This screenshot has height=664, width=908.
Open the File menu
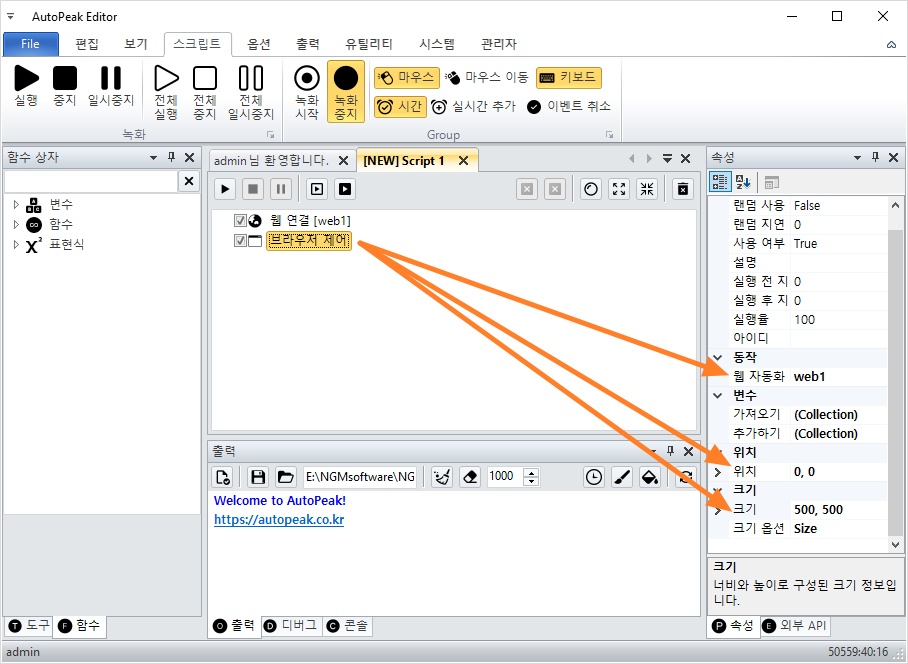pos(31,44)
